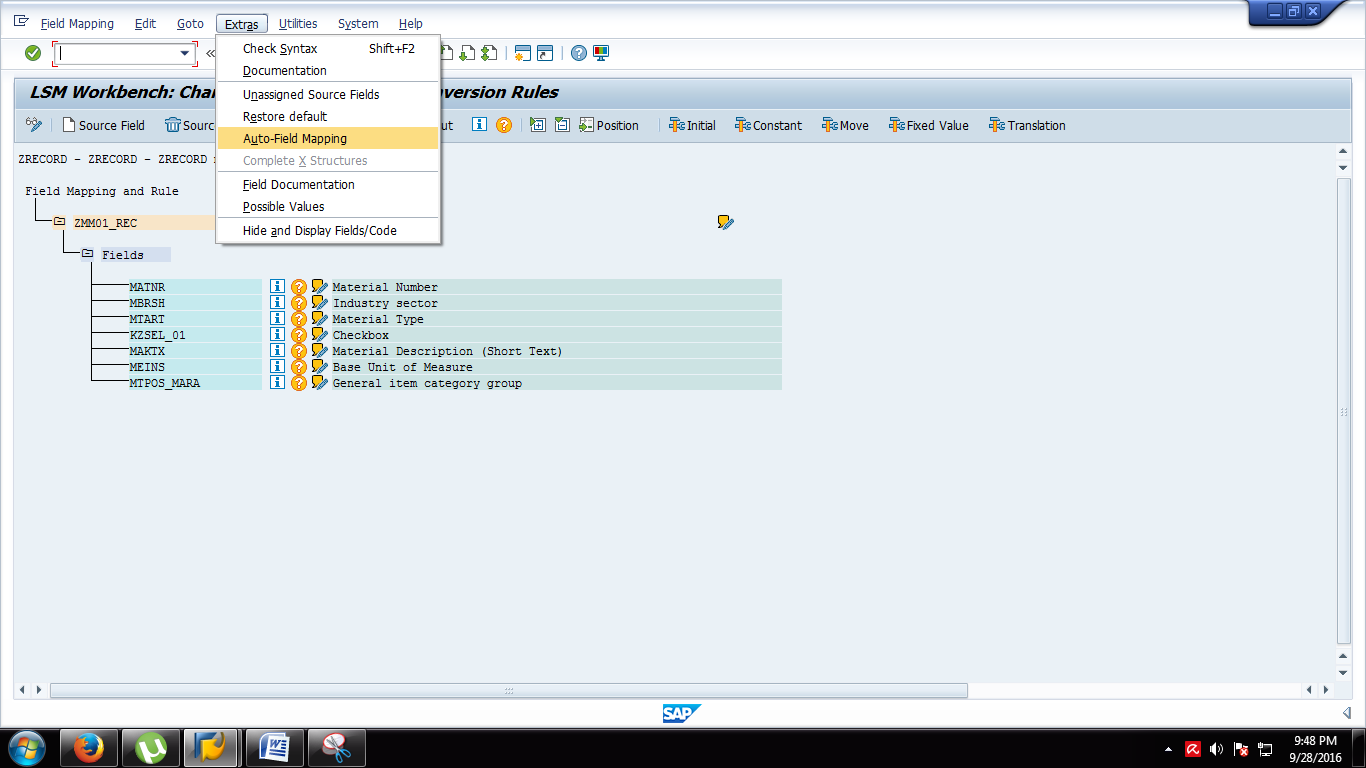Screen dimensions: 1366x768
Task: Click vertical scrollbar down arrow
Action: pyautogui.click(x=1343, y=673)
